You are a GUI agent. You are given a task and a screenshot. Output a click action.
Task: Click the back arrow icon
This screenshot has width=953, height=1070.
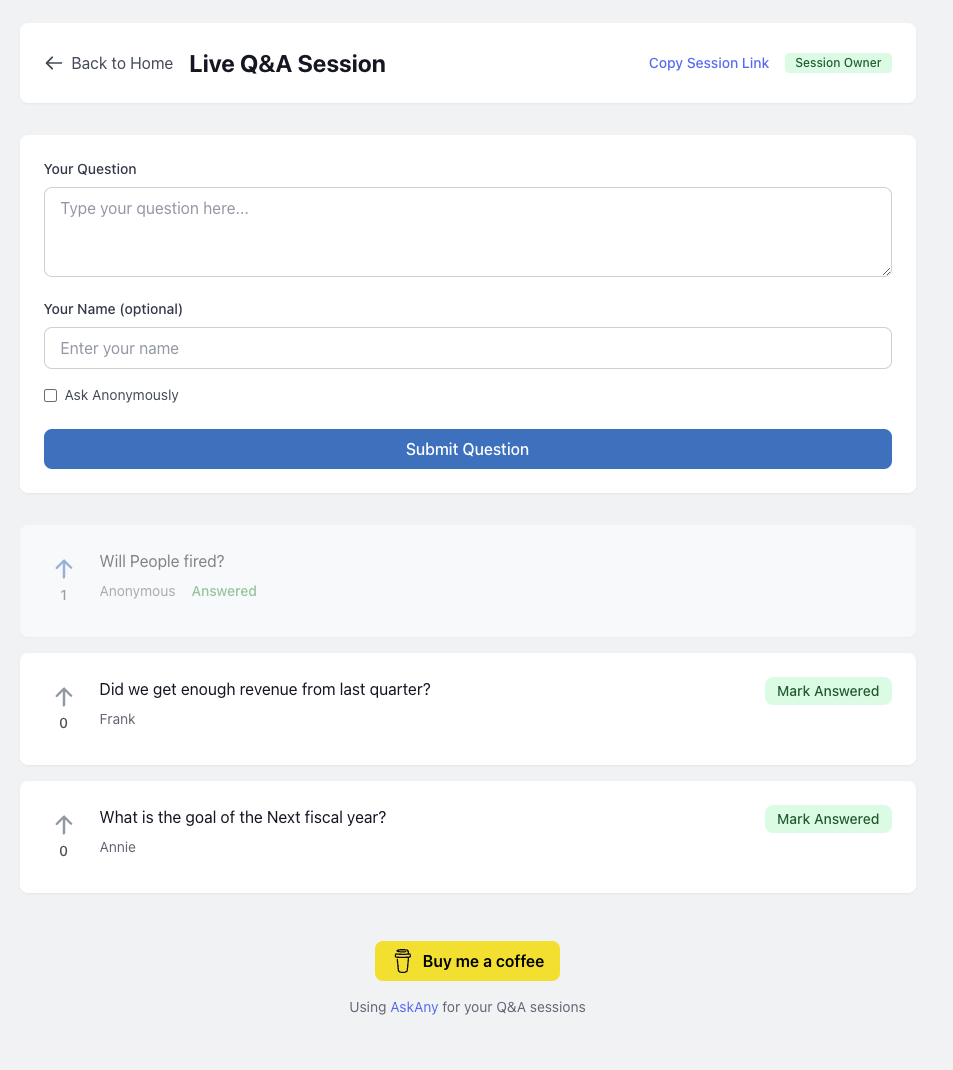pyautogui.click(x=53, y=63)
